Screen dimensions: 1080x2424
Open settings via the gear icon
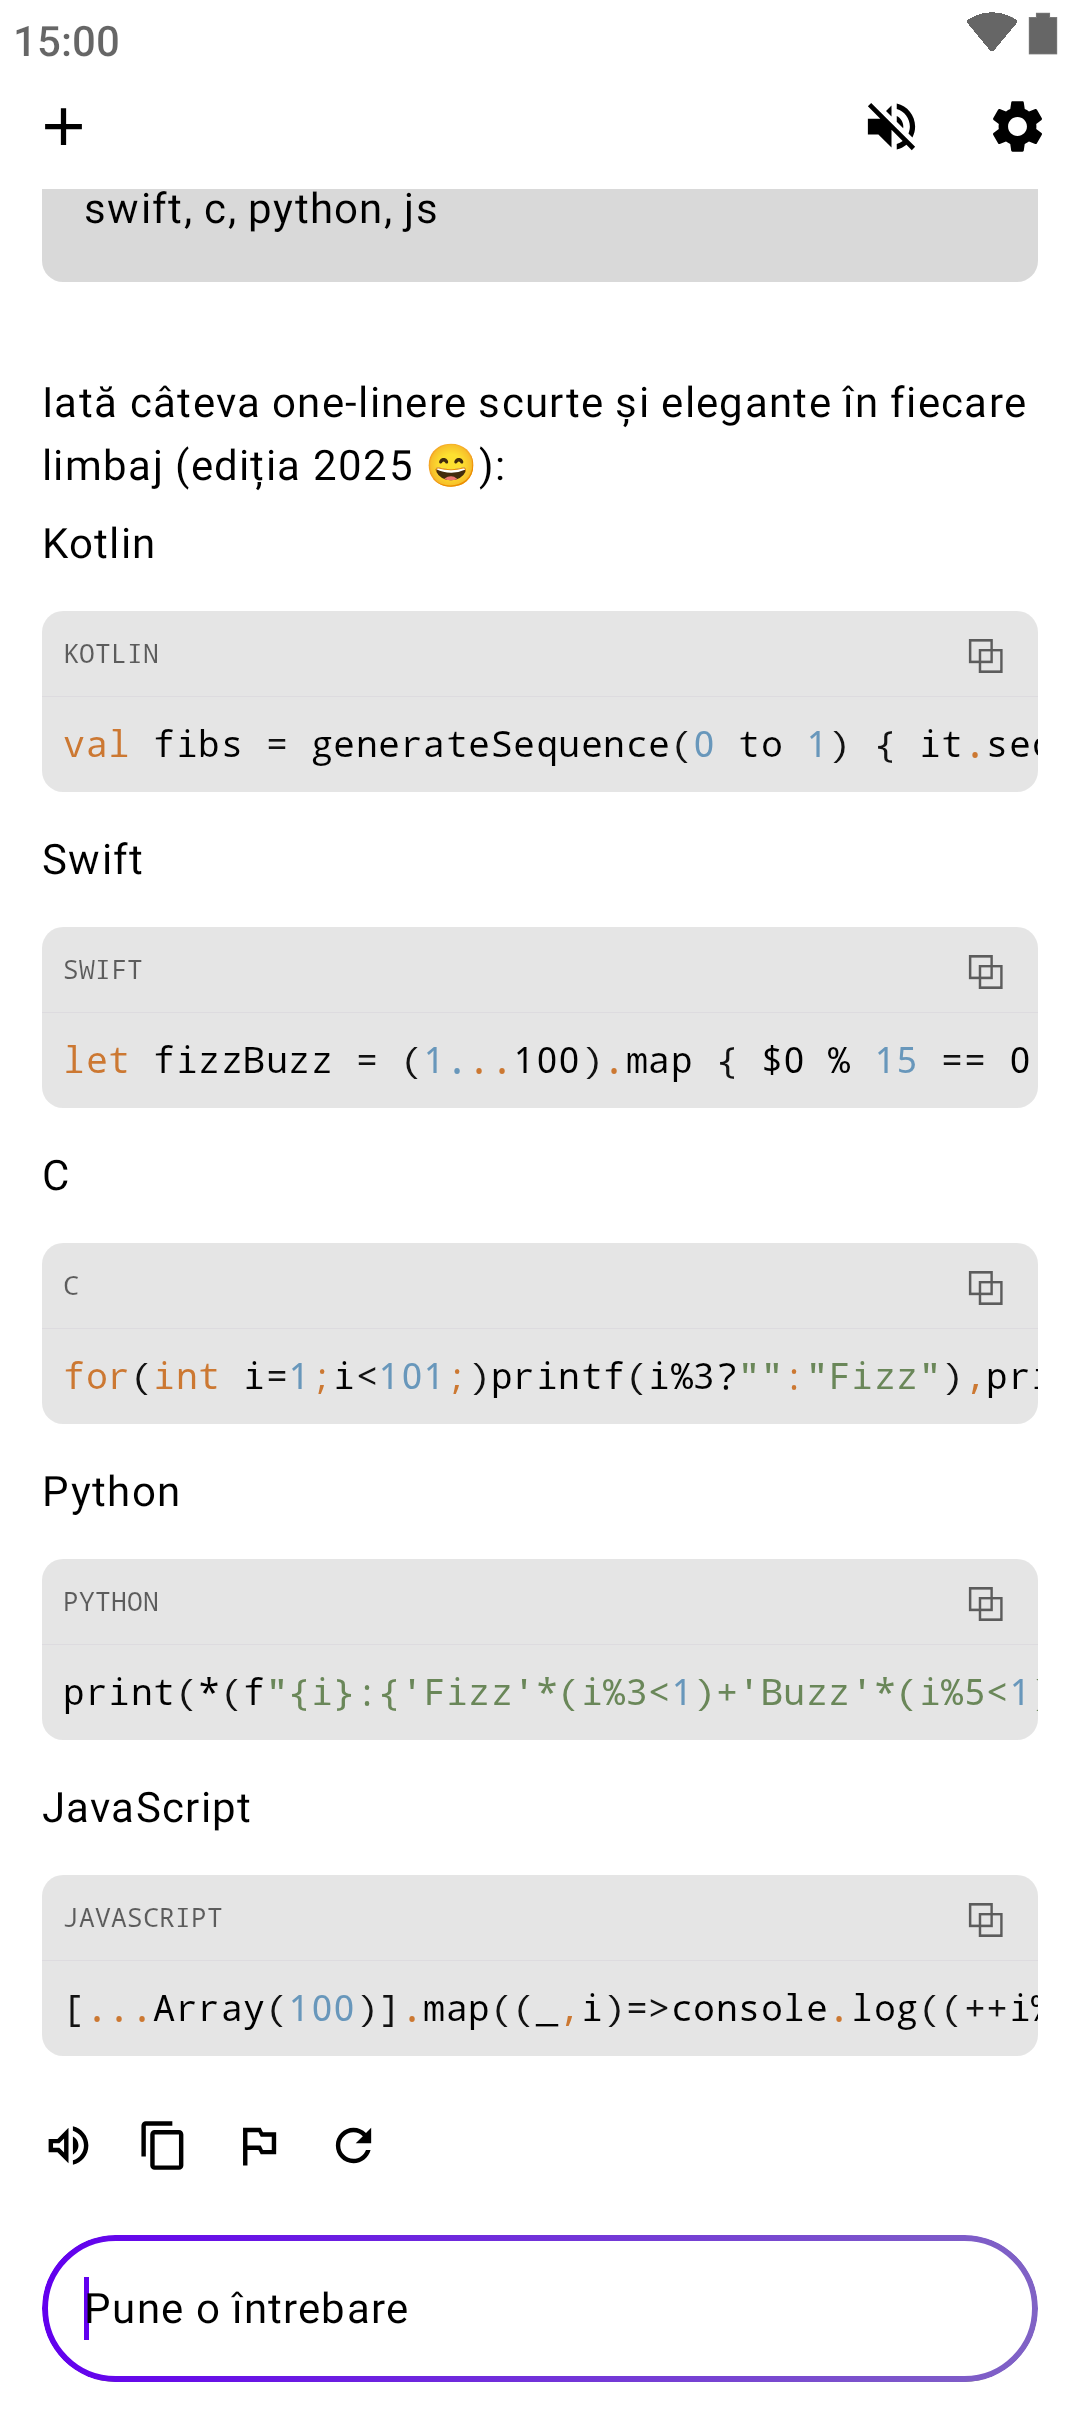click(1017, 127)
